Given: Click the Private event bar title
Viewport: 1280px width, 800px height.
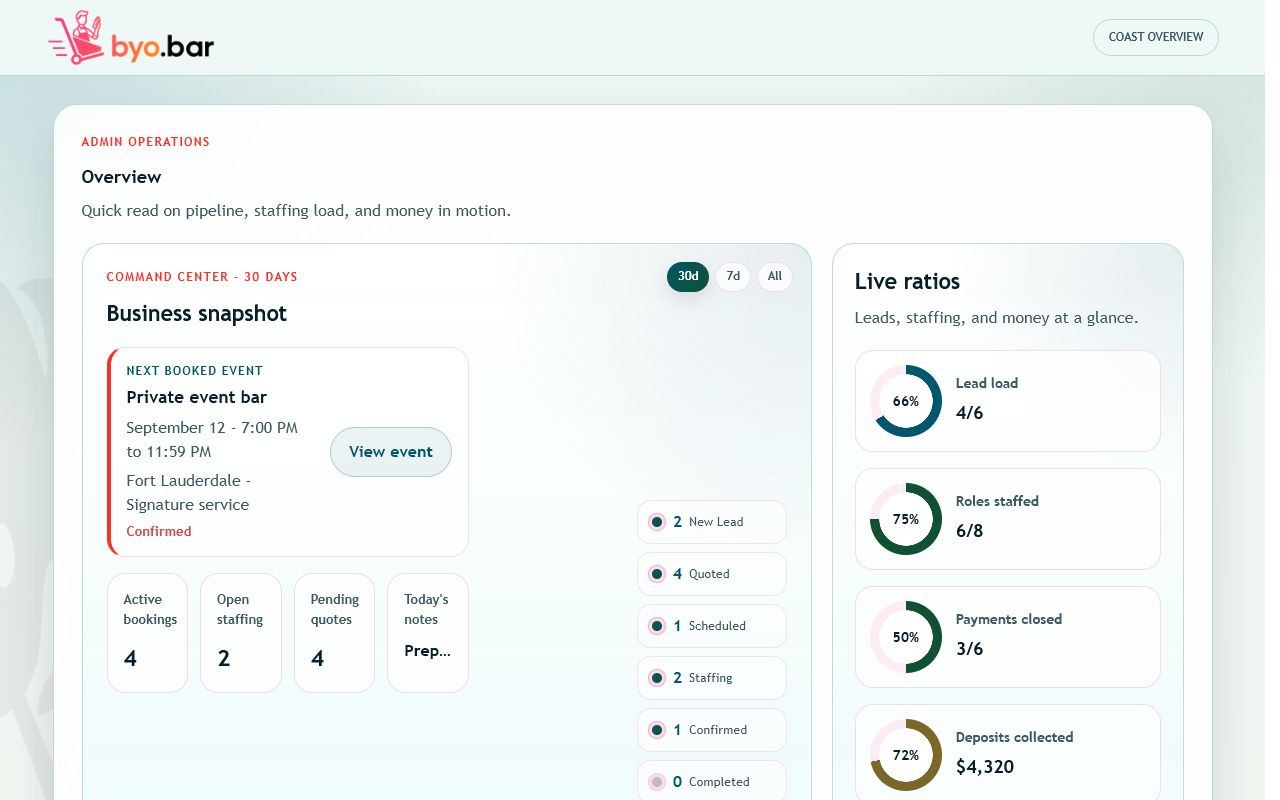Looking at the screenshot, I should (197, 397).
